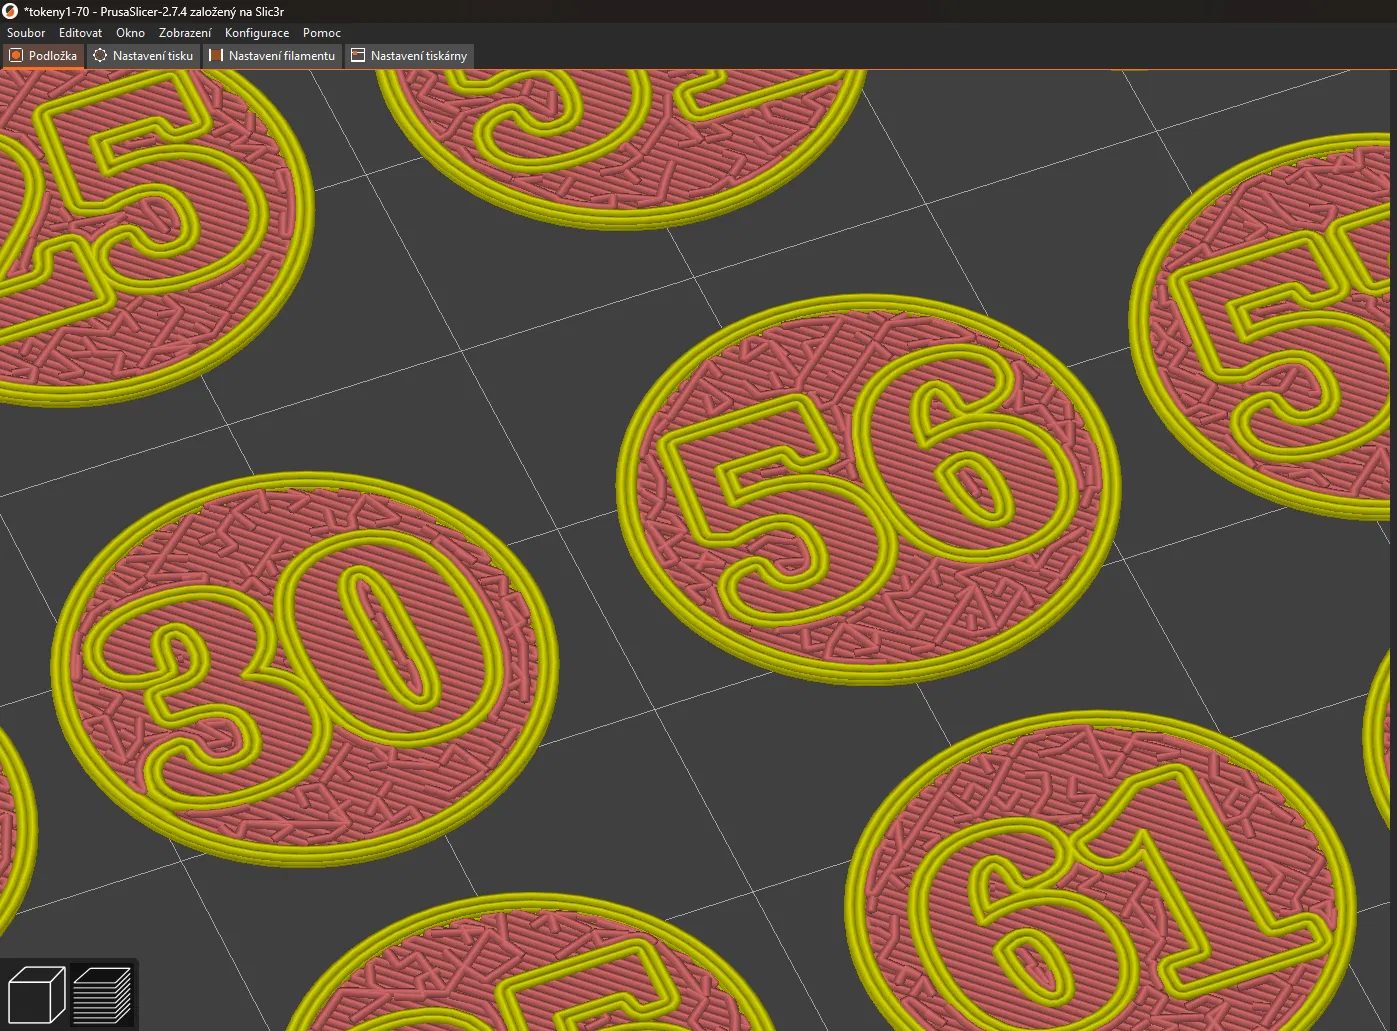
Task: Switch to the sliced layers preview icon
Action: (102, 995)
